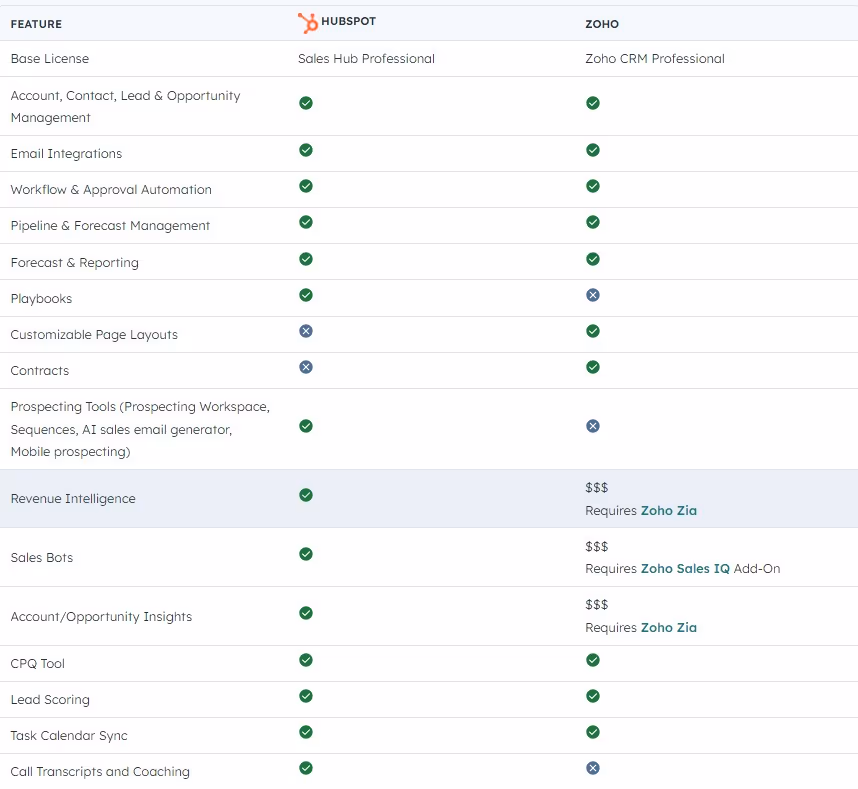Click HubSpot checkmark in Forecast & Reporting row
The image size is (858, 789).
[x=306, y=259]
